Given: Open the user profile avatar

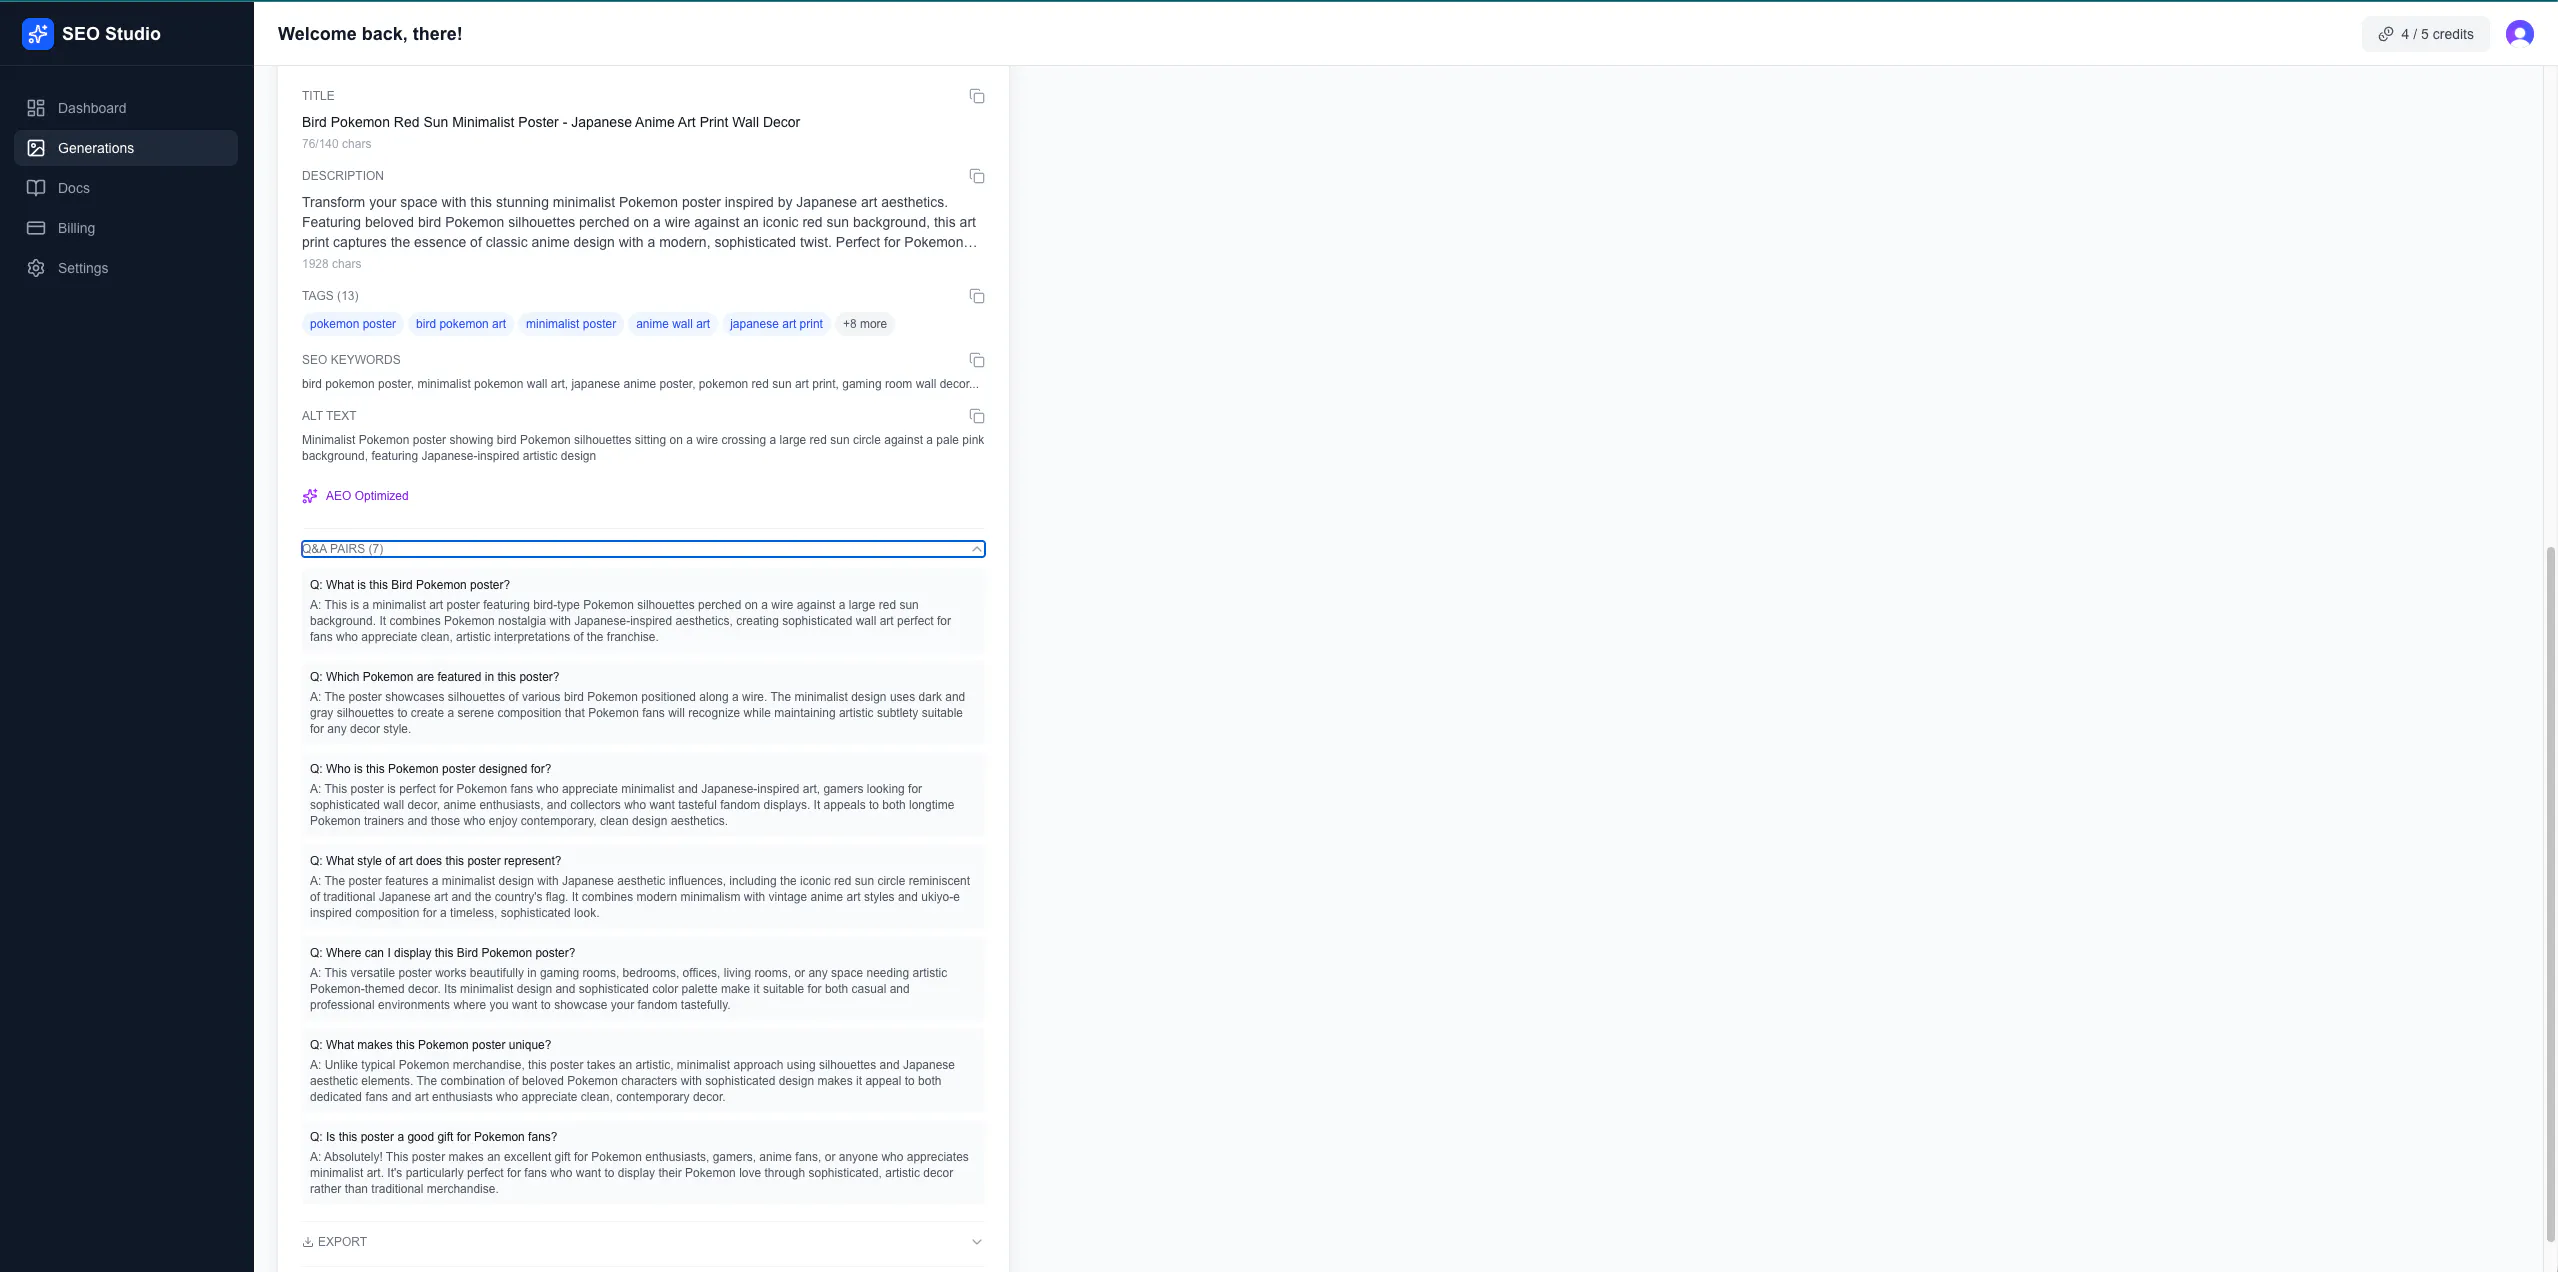Looking at the screenshot, I should pyautogui.click(x=2519, y=34).
